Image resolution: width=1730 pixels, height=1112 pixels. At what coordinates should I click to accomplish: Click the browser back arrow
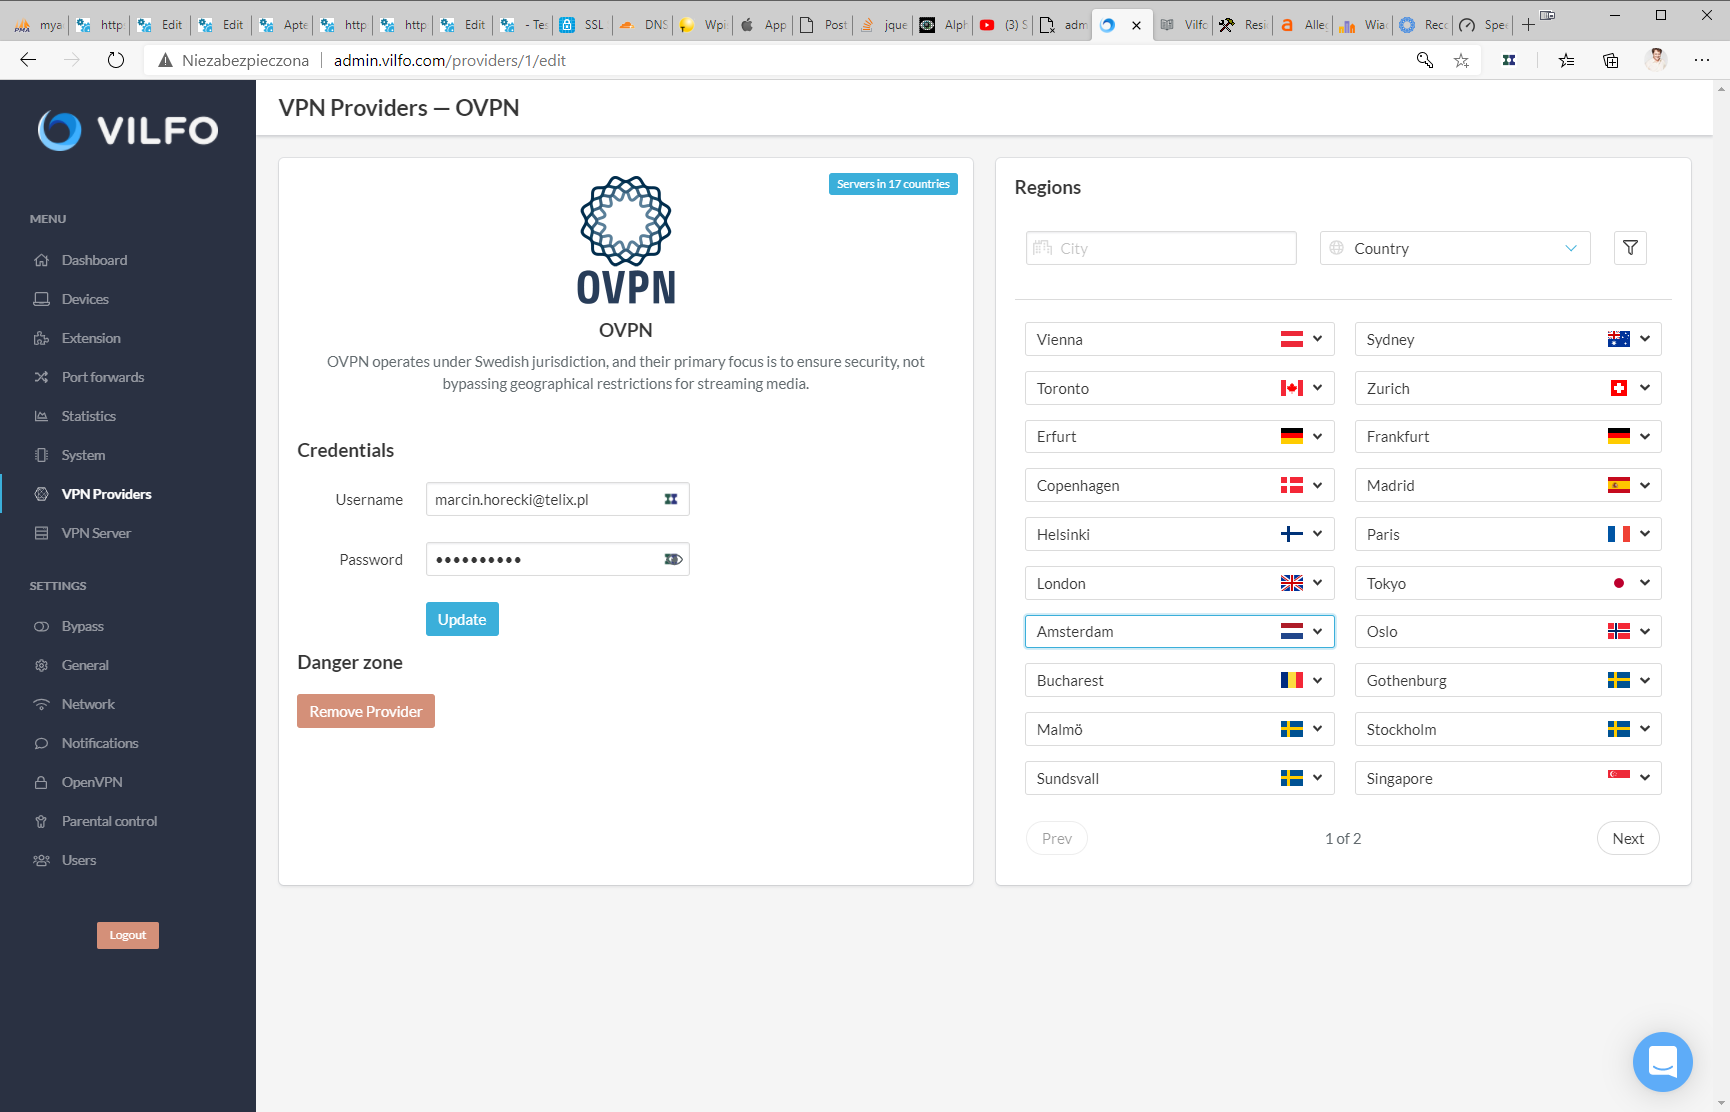point(28,60)
